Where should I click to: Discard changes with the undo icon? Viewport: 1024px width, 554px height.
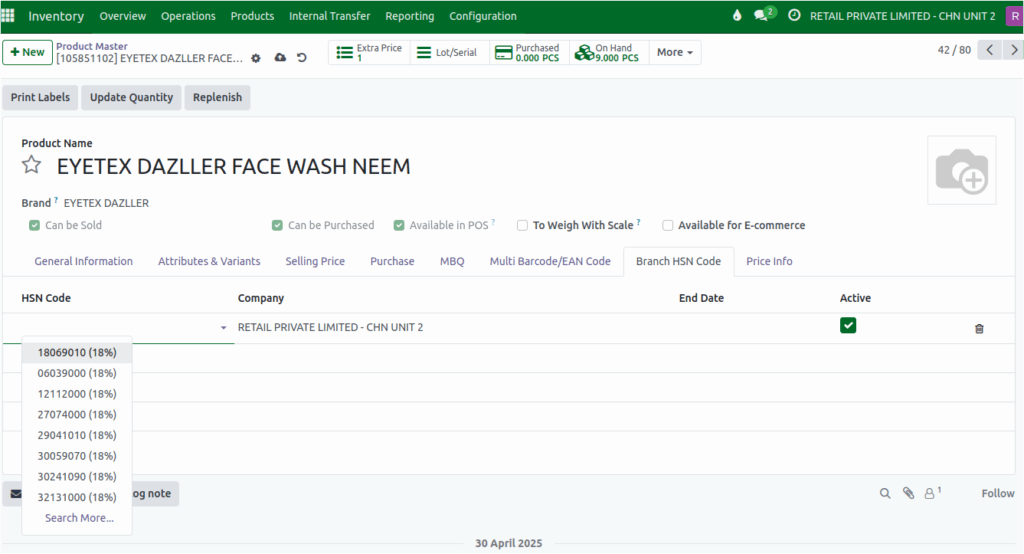point(302,57)
